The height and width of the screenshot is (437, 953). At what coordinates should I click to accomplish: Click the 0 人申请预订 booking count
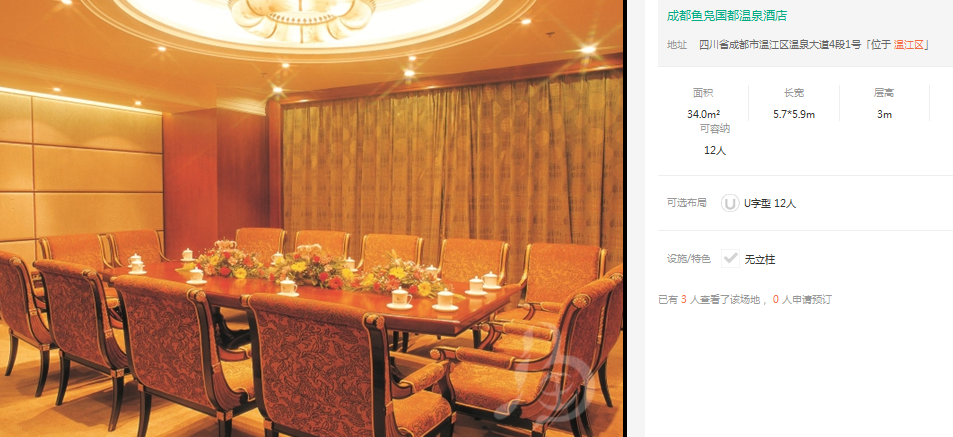802,299
